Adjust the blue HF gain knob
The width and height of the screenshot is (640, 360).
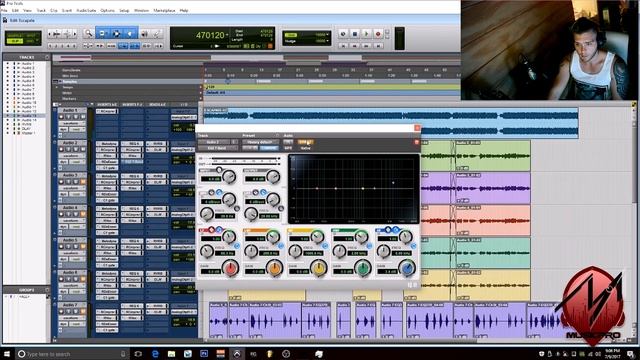click(x=407, y=268)
